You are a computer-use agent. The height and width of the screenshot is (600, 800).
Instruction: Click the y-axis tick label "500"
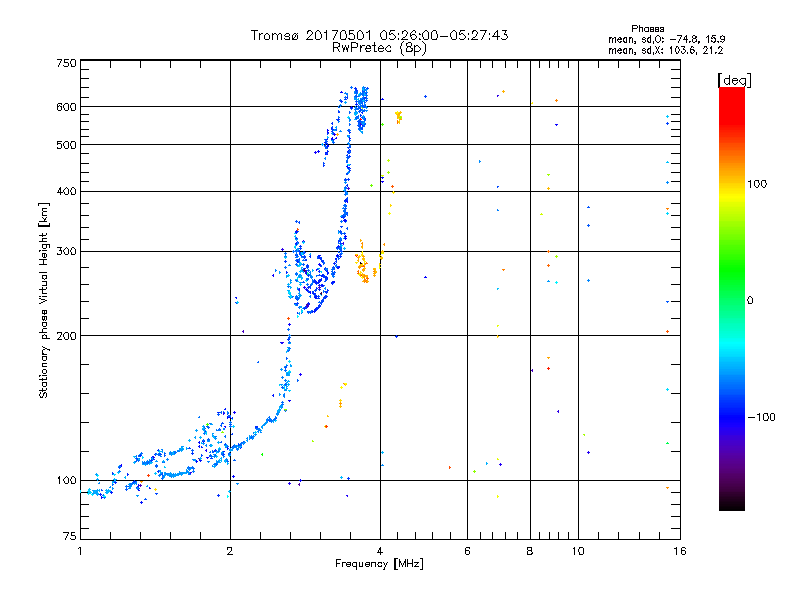[66, 145]
